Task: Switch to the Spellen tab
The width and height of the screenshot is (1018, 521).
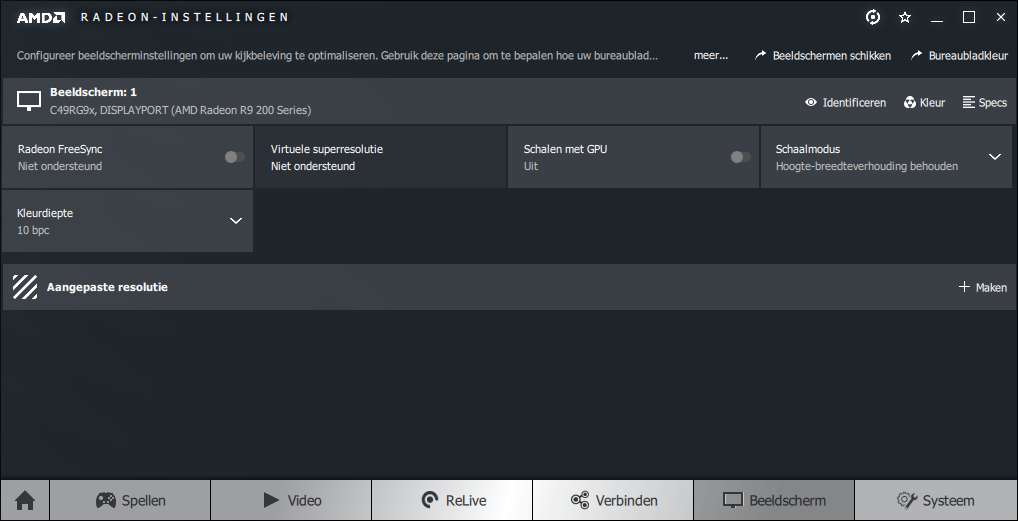Action: [x=130, y=500]
